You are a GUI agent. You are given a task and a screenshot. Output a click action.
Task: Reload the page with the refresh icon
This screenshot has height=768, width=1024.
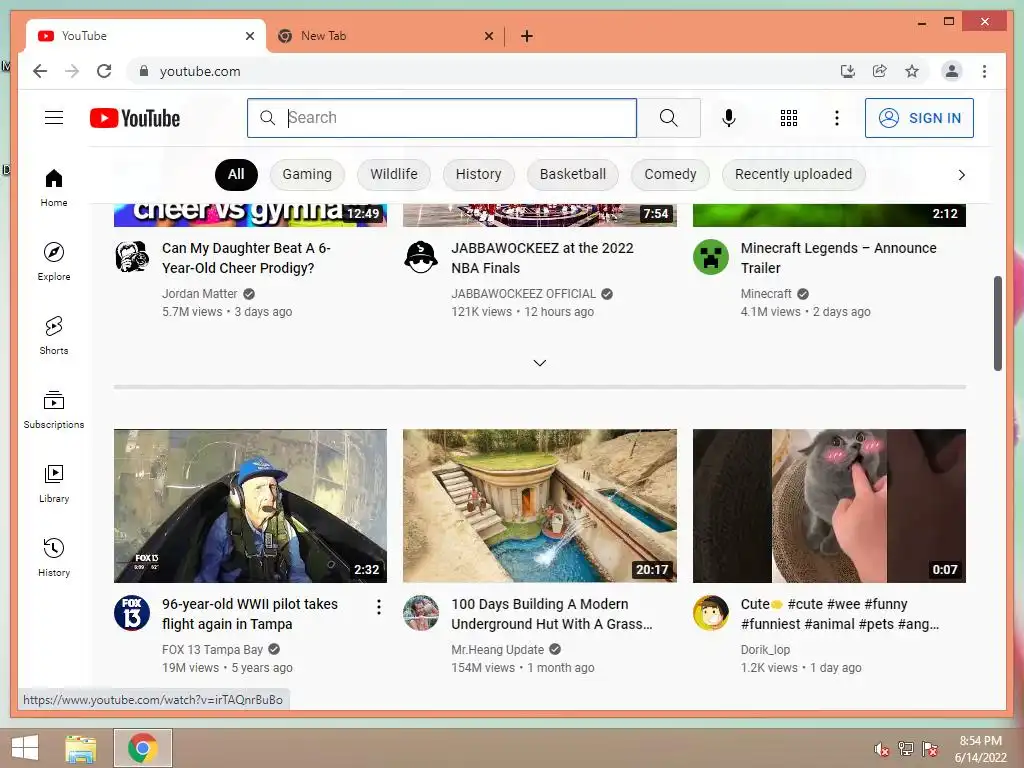104,71
